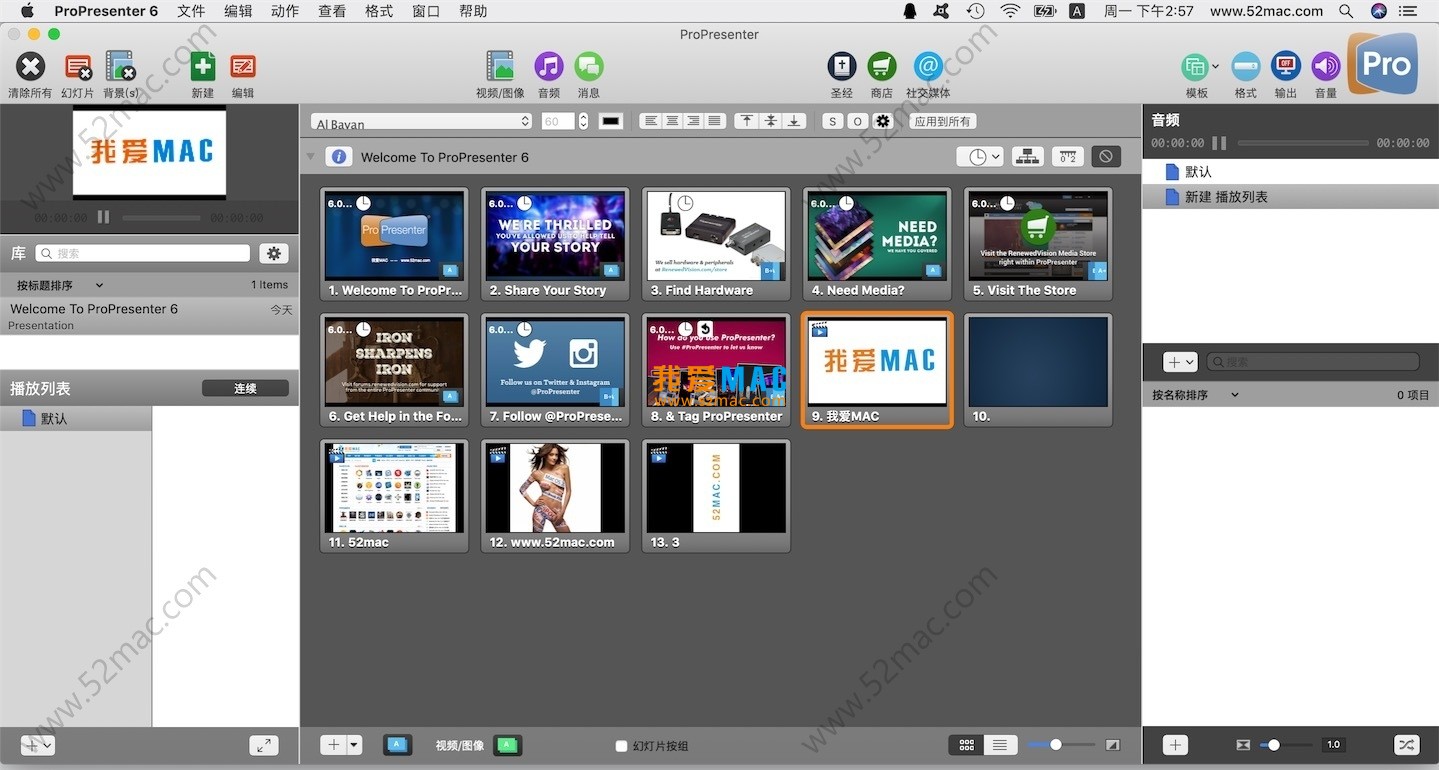This screenshot has width=1439, height=770.
Task: Align text left
Action: click(651, 121)
